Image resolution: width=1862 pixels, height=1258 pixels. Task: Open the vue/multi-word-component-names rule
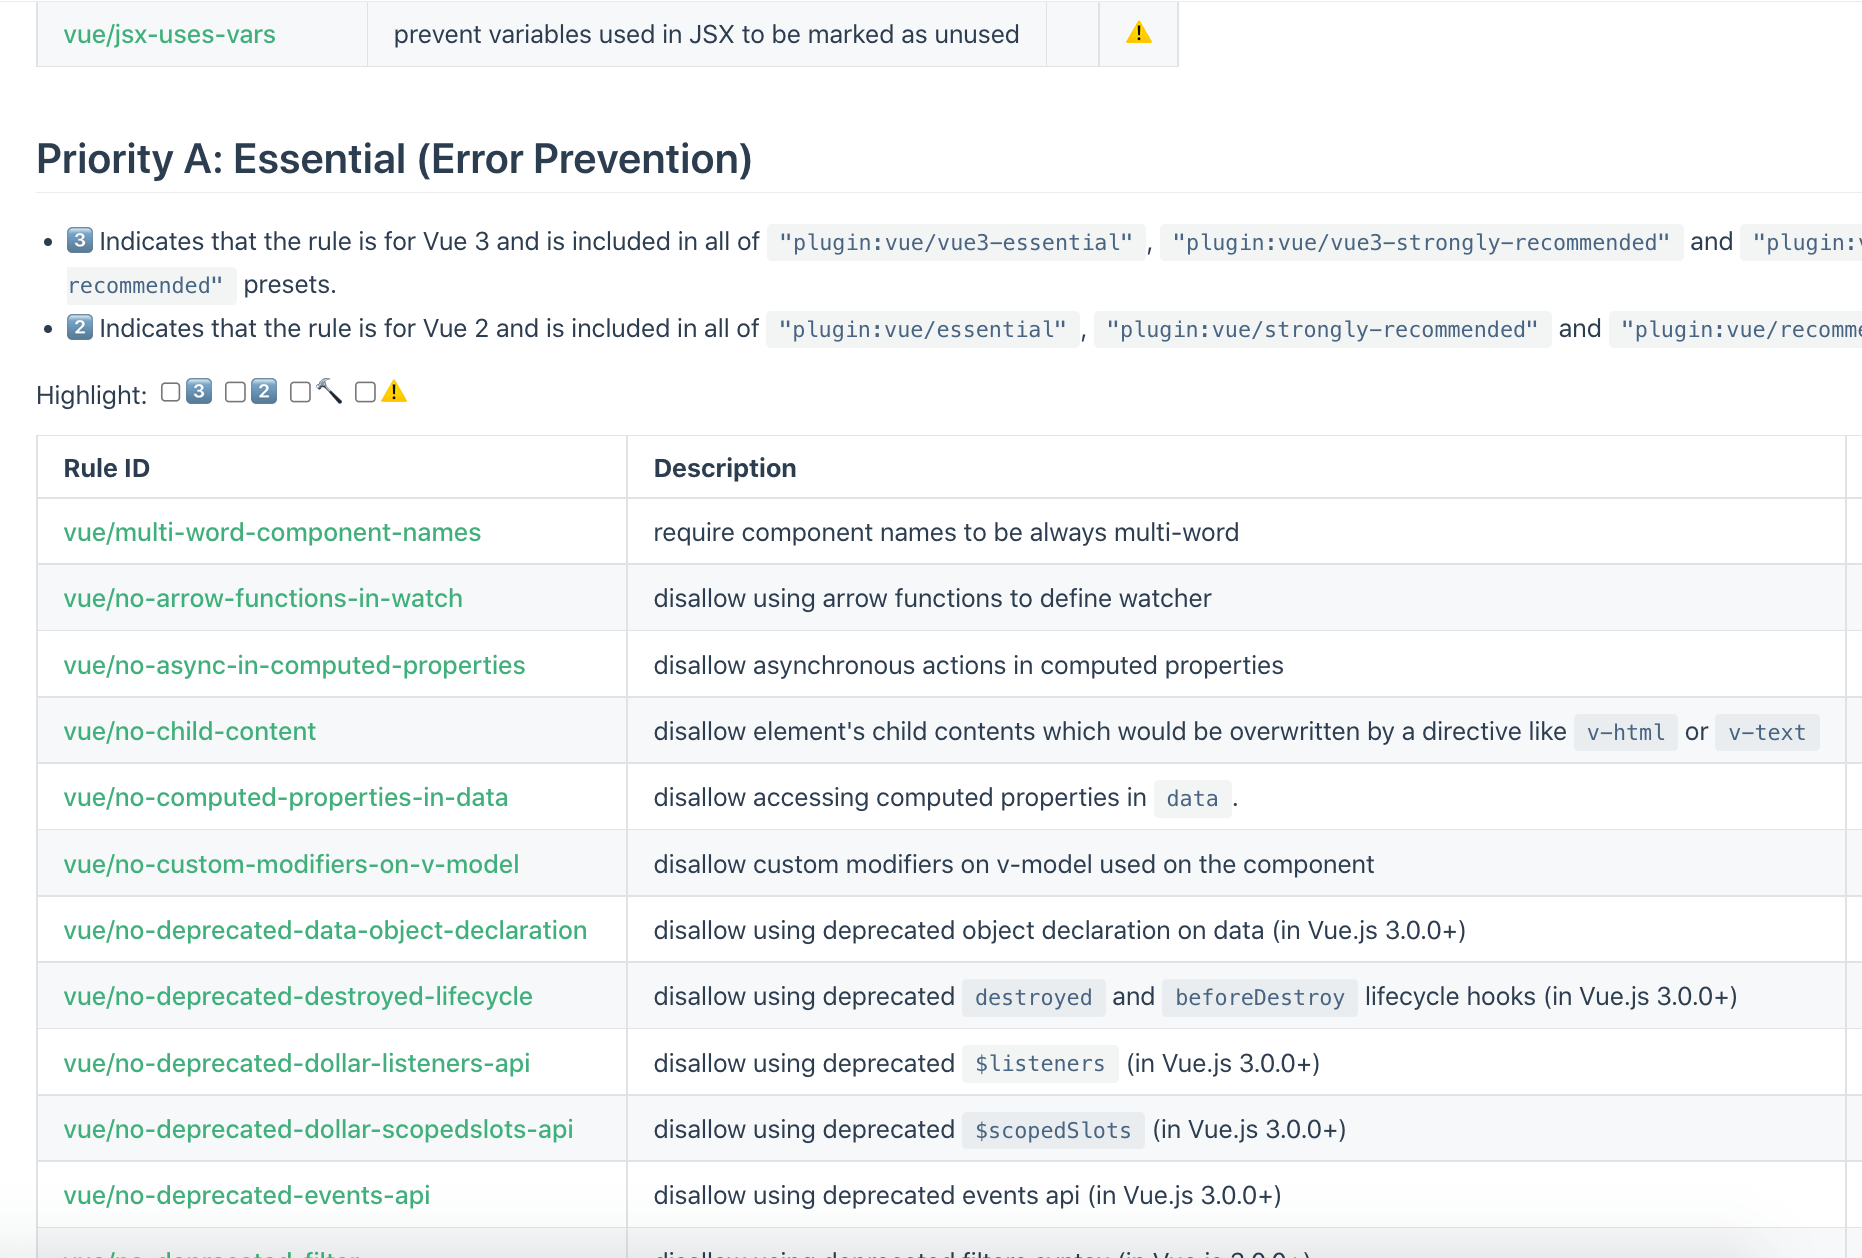pyautogui.click(x=272, y=532)
